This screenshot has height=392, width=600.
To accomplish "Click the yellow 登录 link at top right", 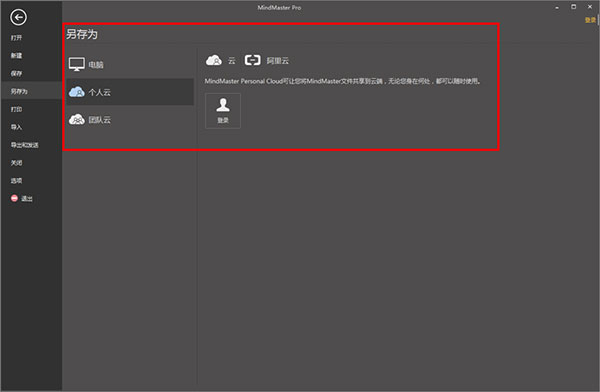I will click(590, 20).
